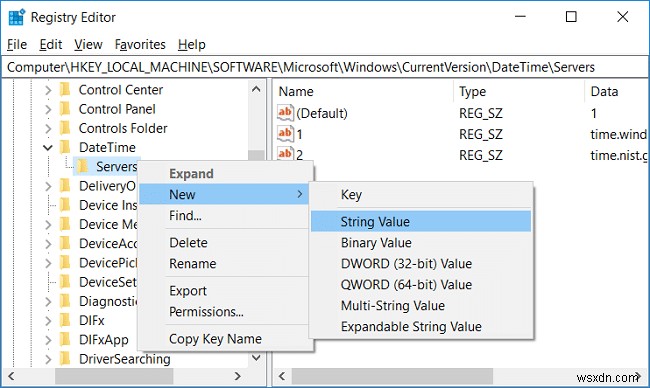Open the View menu

click(x=88, y=44)
